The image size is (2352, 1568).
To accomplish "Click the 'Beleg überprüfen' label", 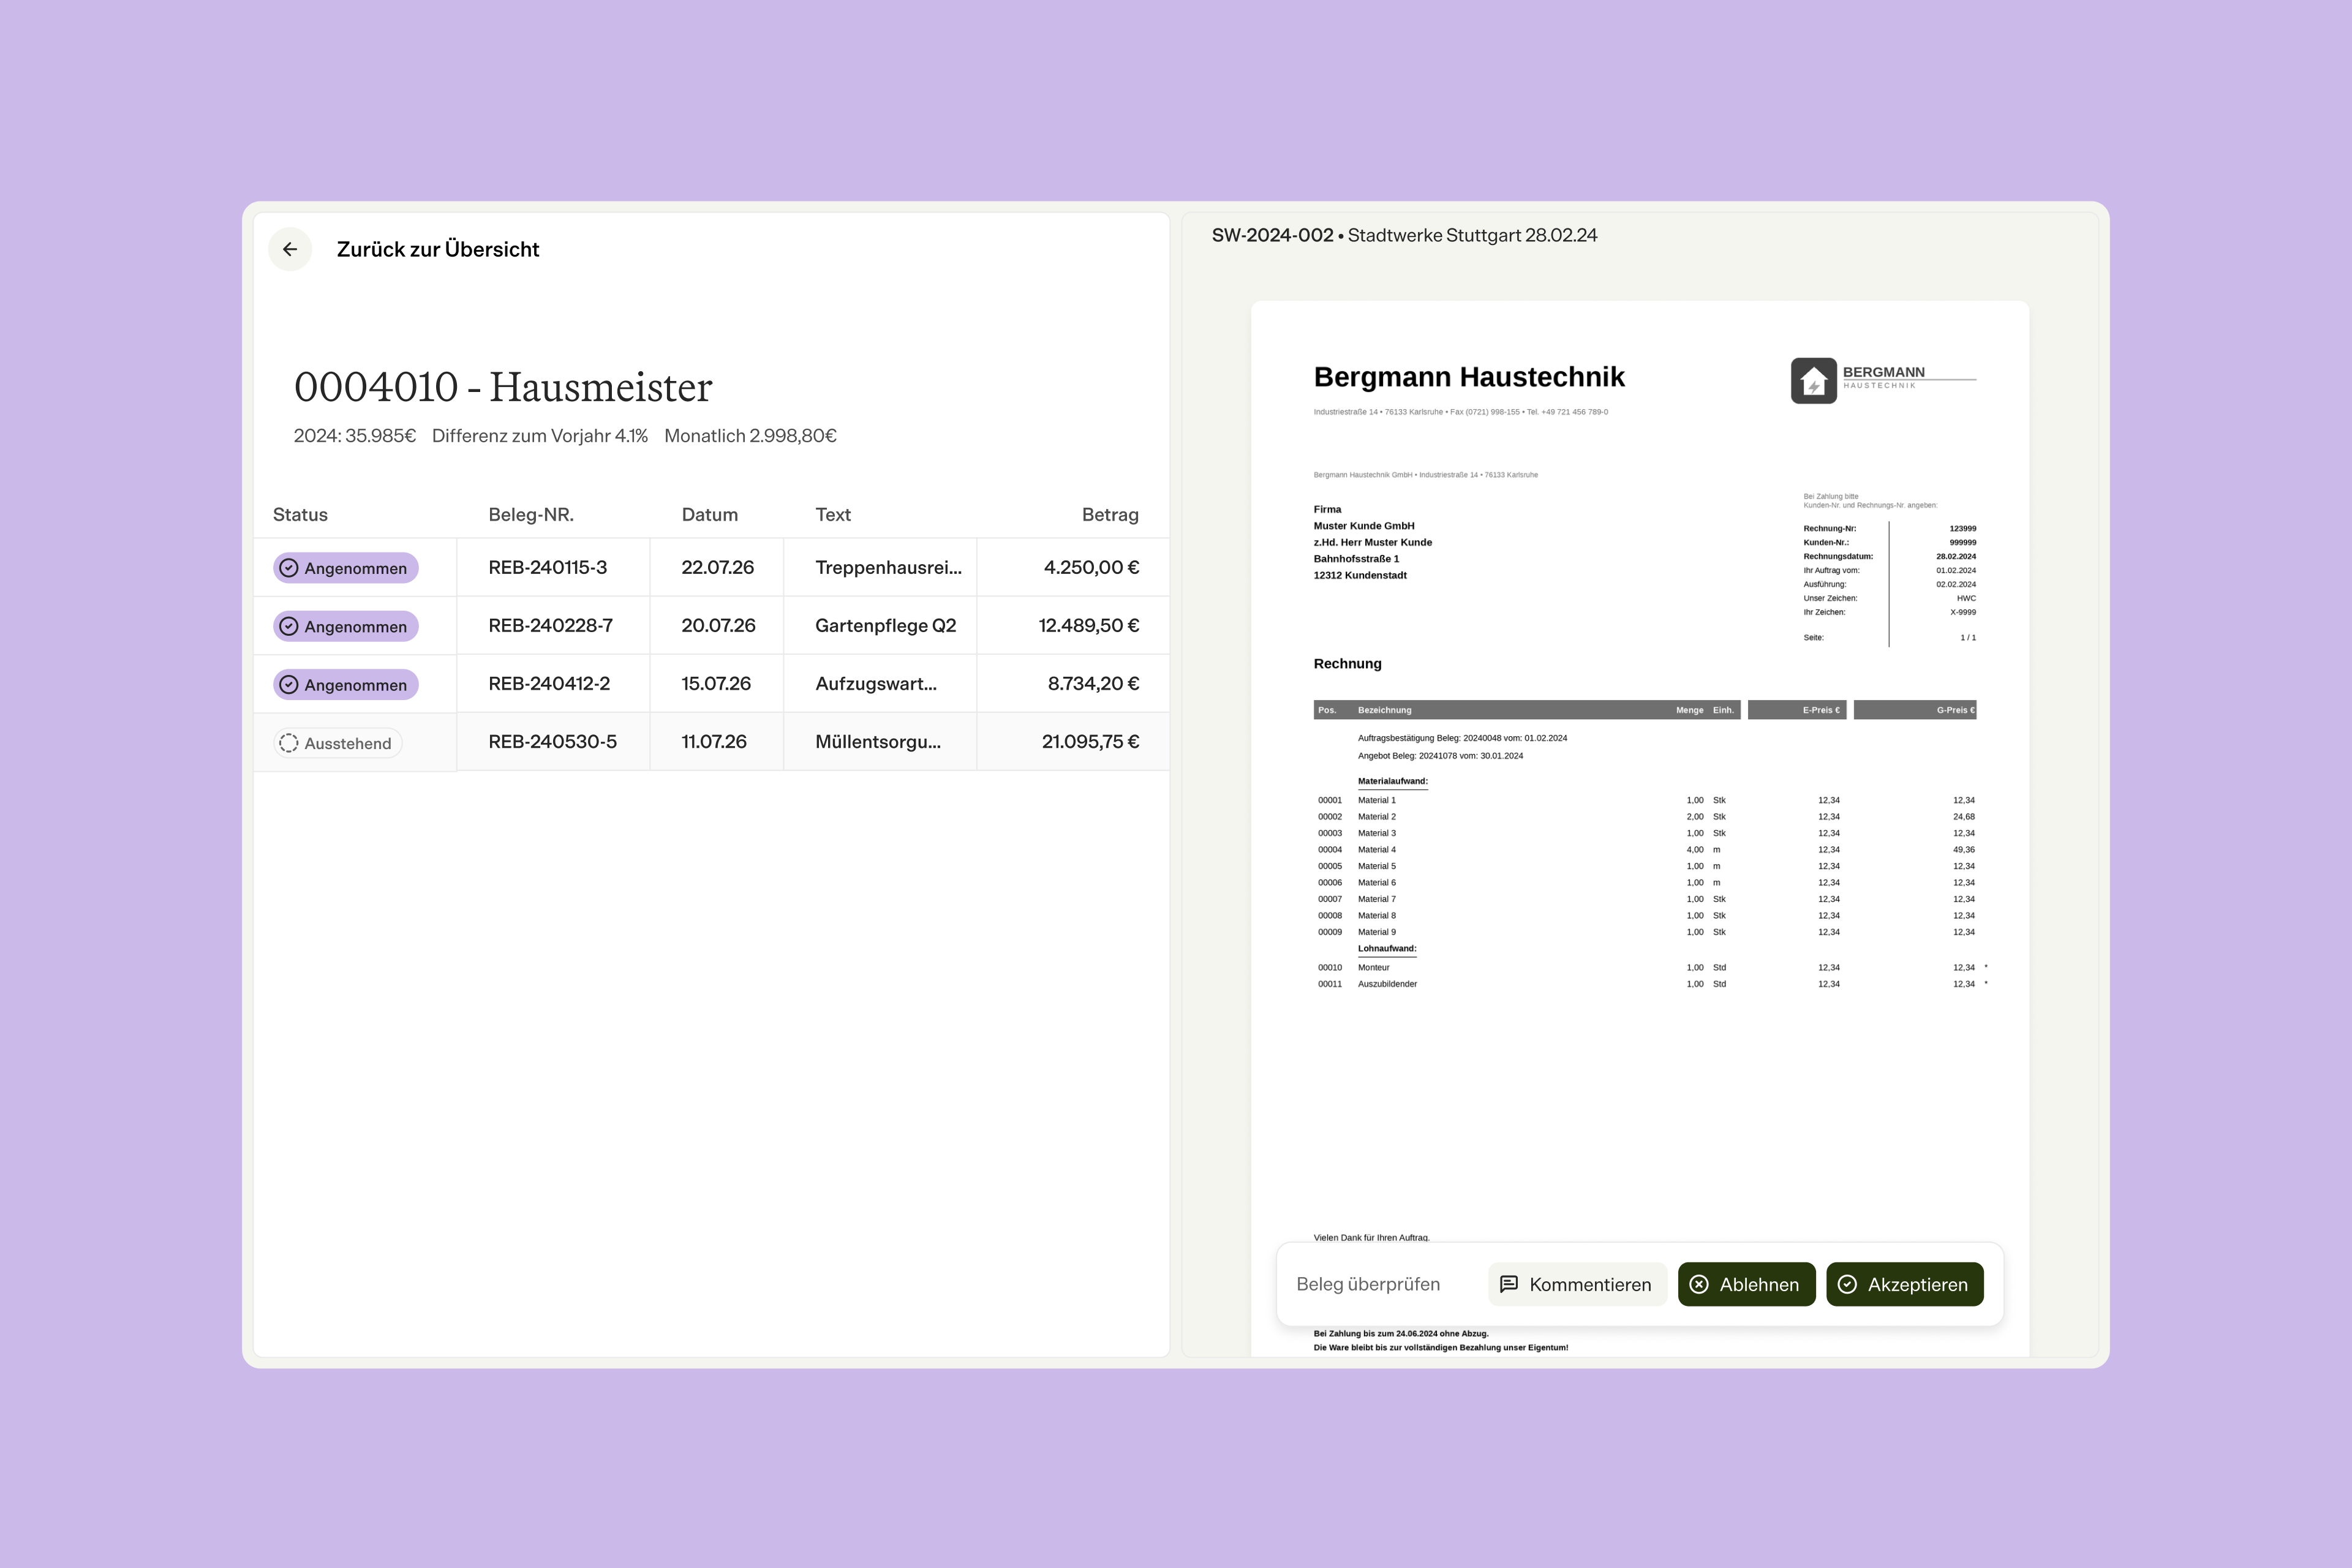I will click(1368, 1284).
